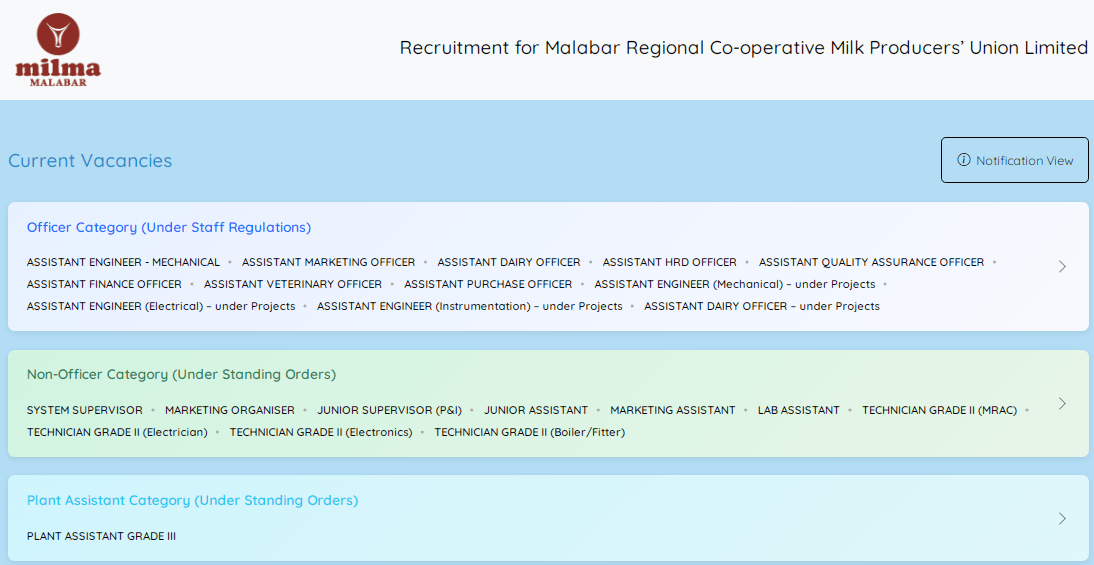
Task: Select TECHNICIAN GRADE II (Boiler/Fitter) vacancy text
Action: [x=530, y=432]
